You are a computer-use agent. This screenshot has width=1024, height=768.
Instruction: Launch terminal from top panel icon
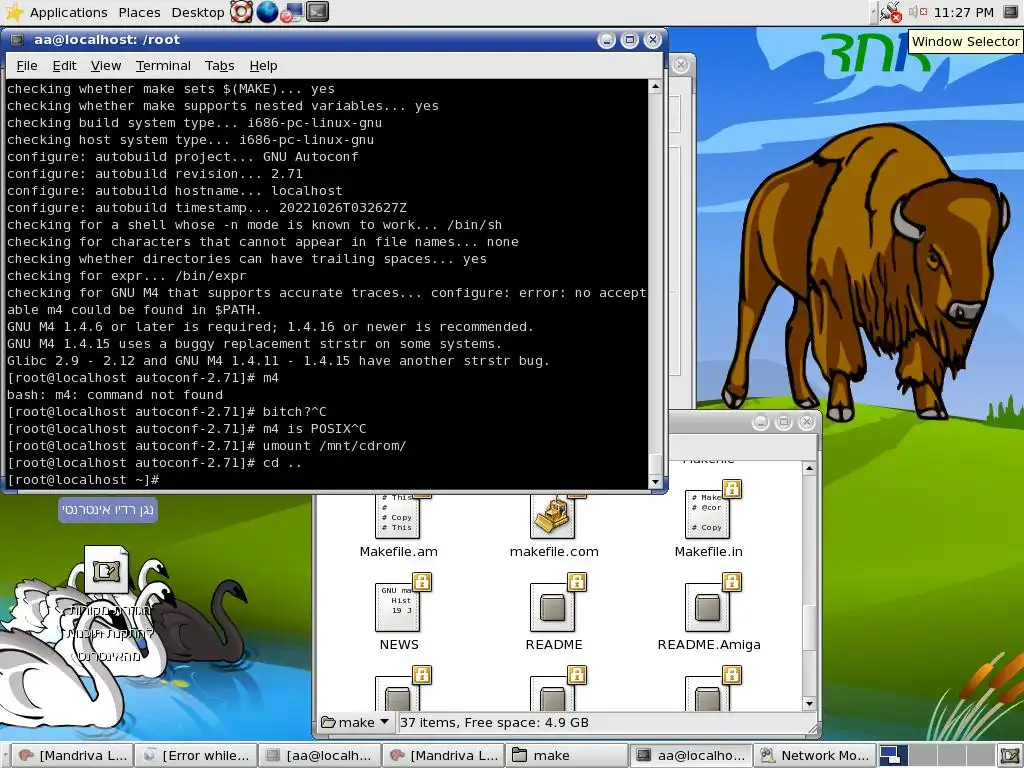(x=317, y=12)
